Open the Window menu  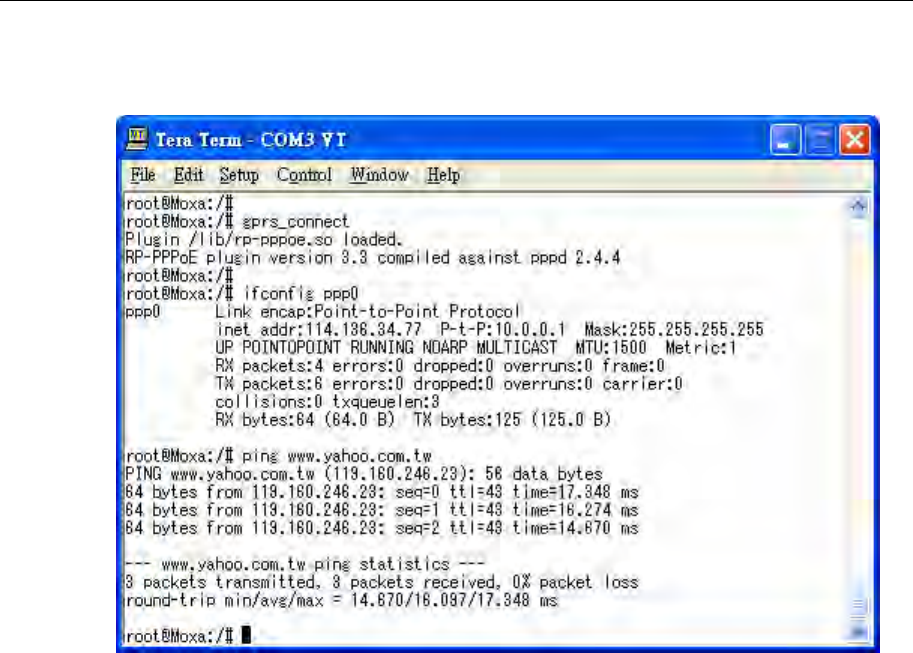pyautogui.click(x=379, y=175)
